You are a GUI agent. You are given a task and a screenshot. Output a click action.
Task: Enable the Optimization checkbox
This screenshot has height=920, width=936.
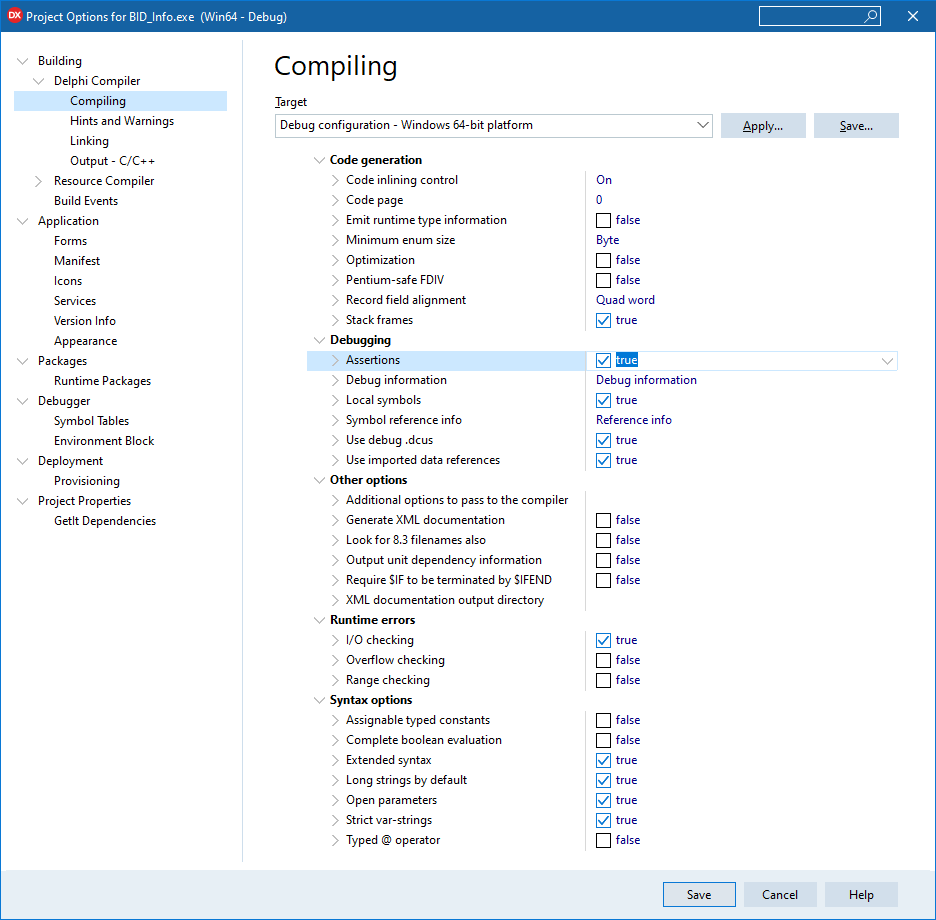point(603,260)
